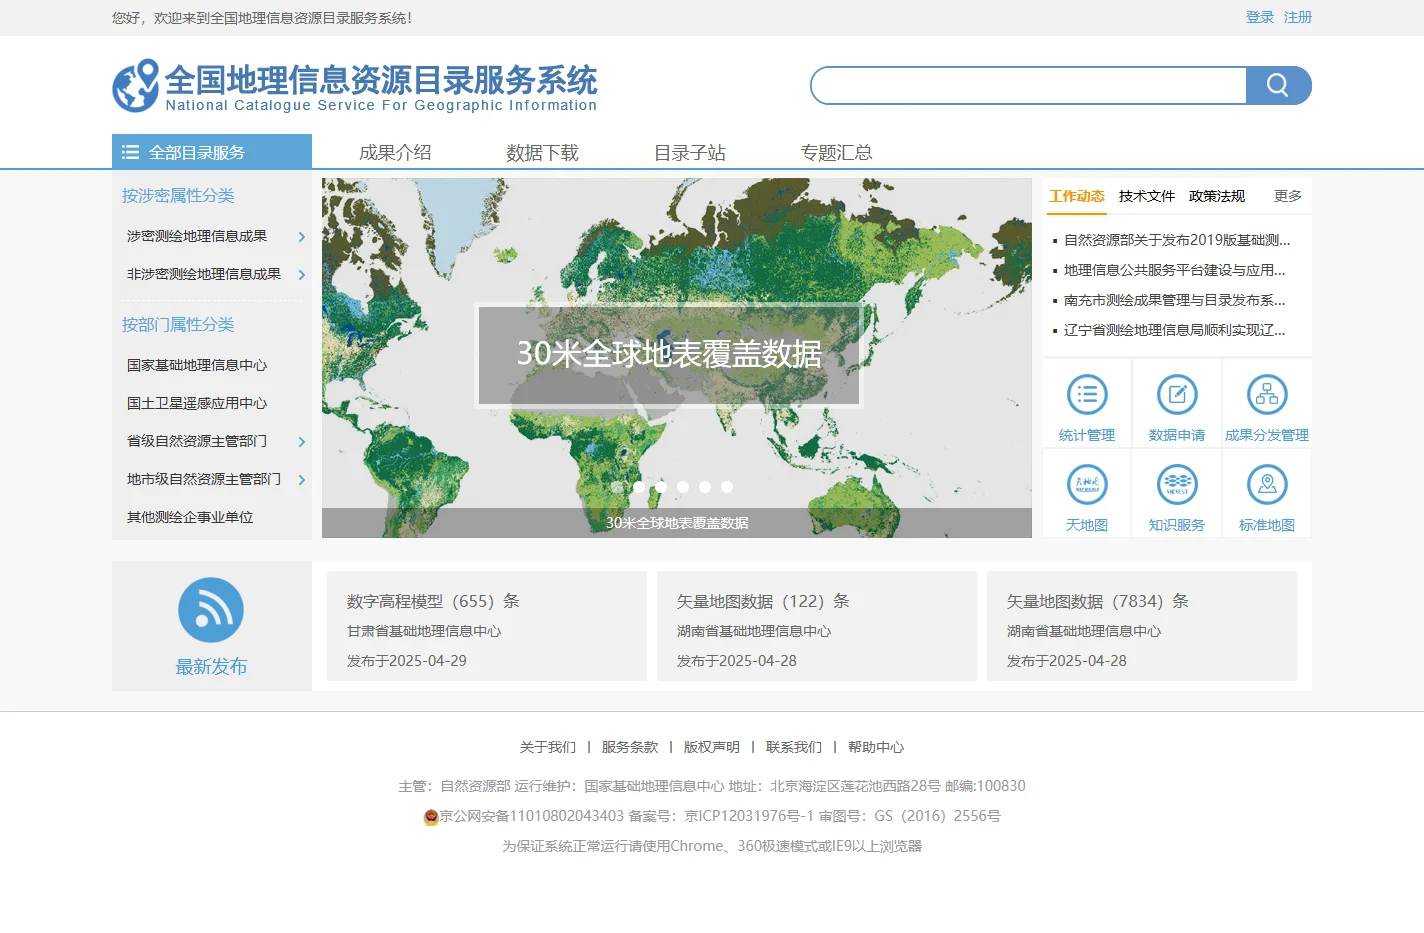The height and width of the screenshot is (933, 1424).
Task: Select the first carousel dot indicator
Action: 617,487
